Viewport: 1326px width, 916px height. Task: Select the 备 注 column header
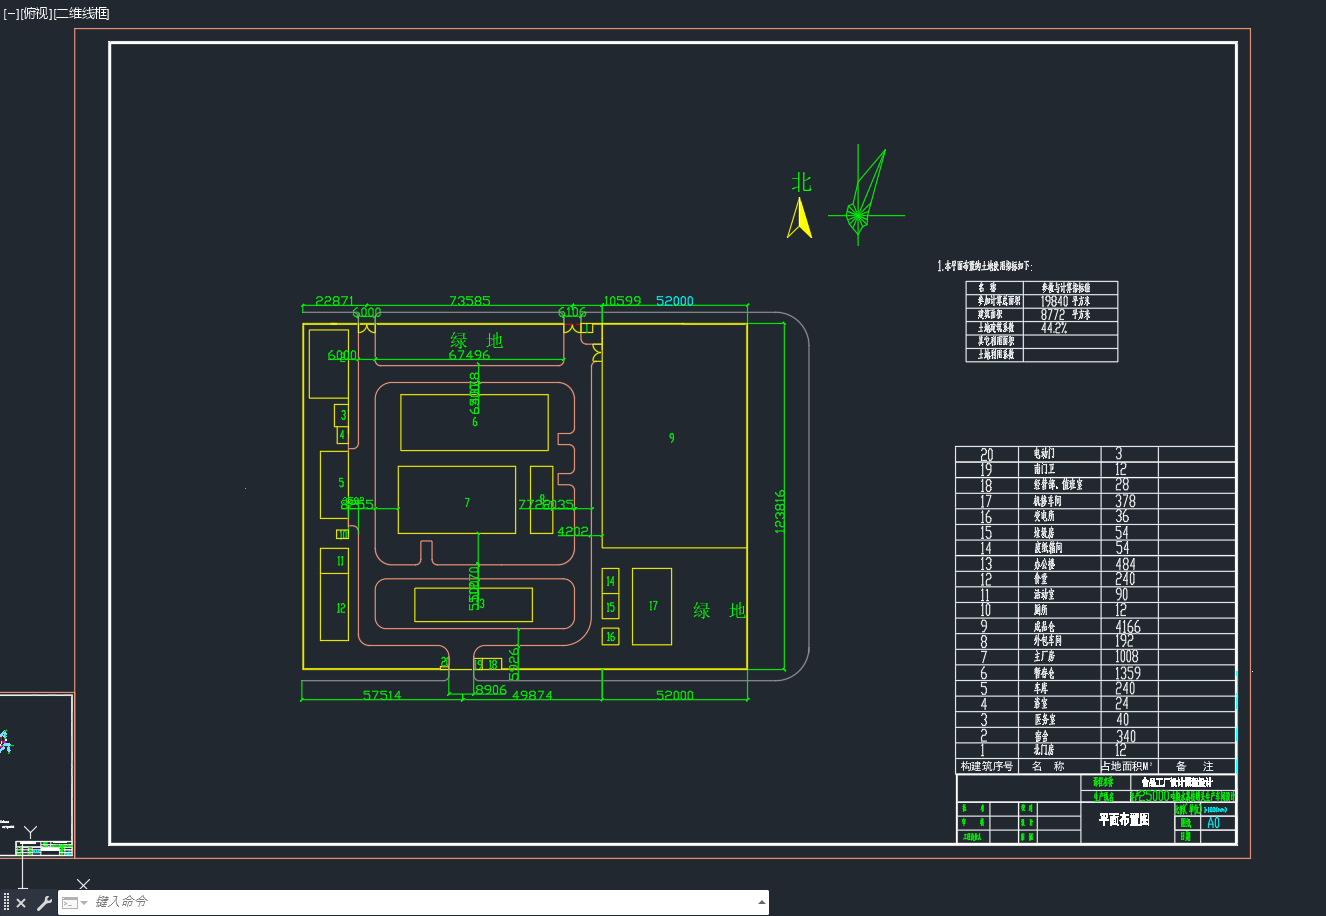(1195, 766)
